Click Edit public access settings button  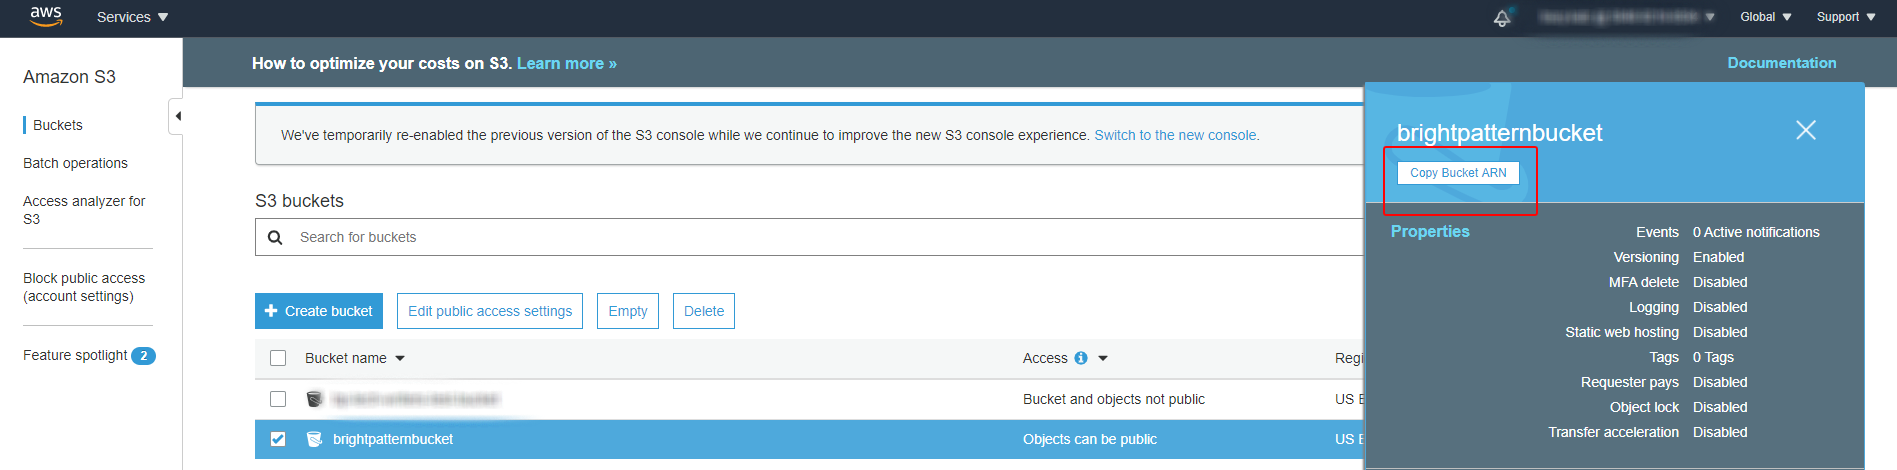[490, 311]
